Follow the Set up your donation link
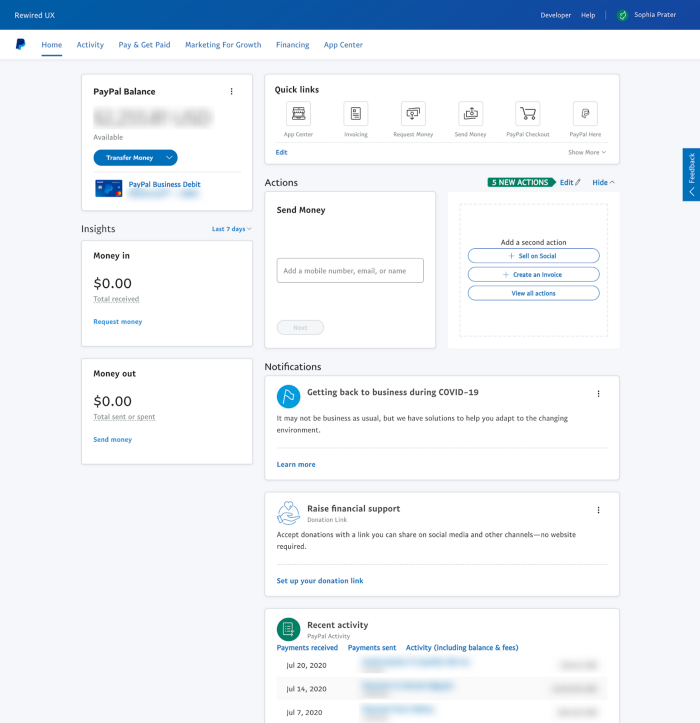This screenshot has height=723, width=700. click(320, 581)
